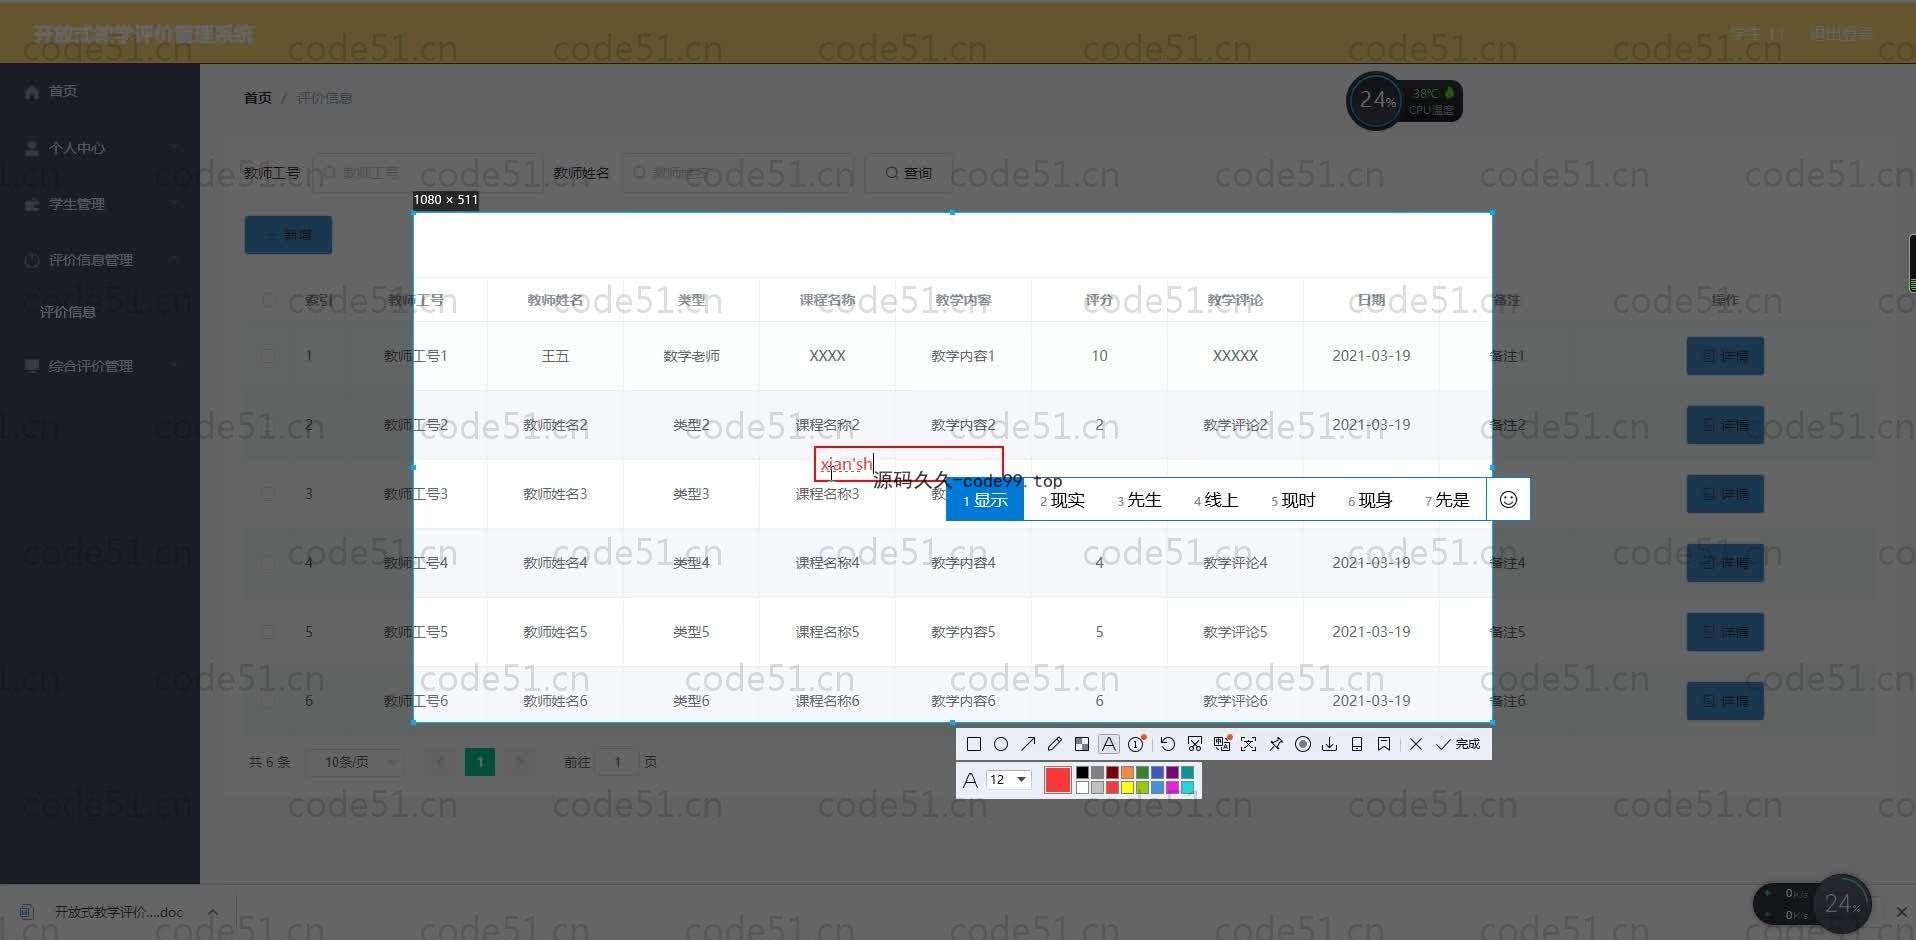The image size is (1916, 940).
Task: Choose IME candidate 3 先生
Action: [x=1139, y=500]
